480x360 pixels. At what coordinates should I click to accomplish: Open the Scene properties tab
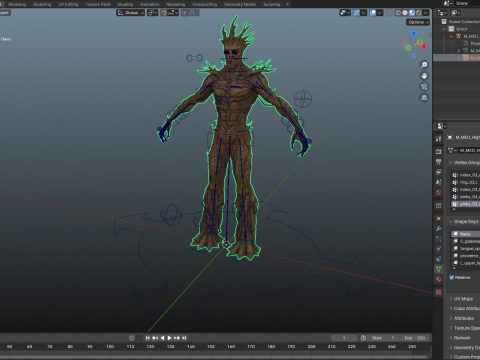[439, 182]
